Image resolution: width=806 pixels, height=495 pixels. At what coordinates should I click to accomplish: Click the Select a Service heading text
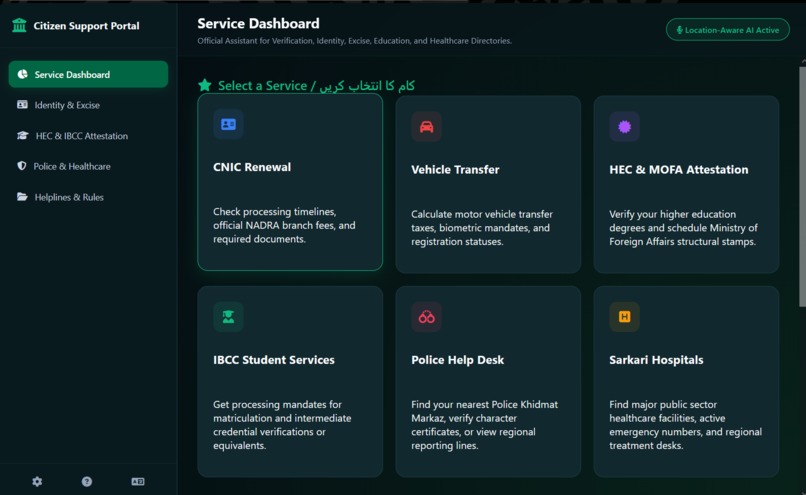316,85
